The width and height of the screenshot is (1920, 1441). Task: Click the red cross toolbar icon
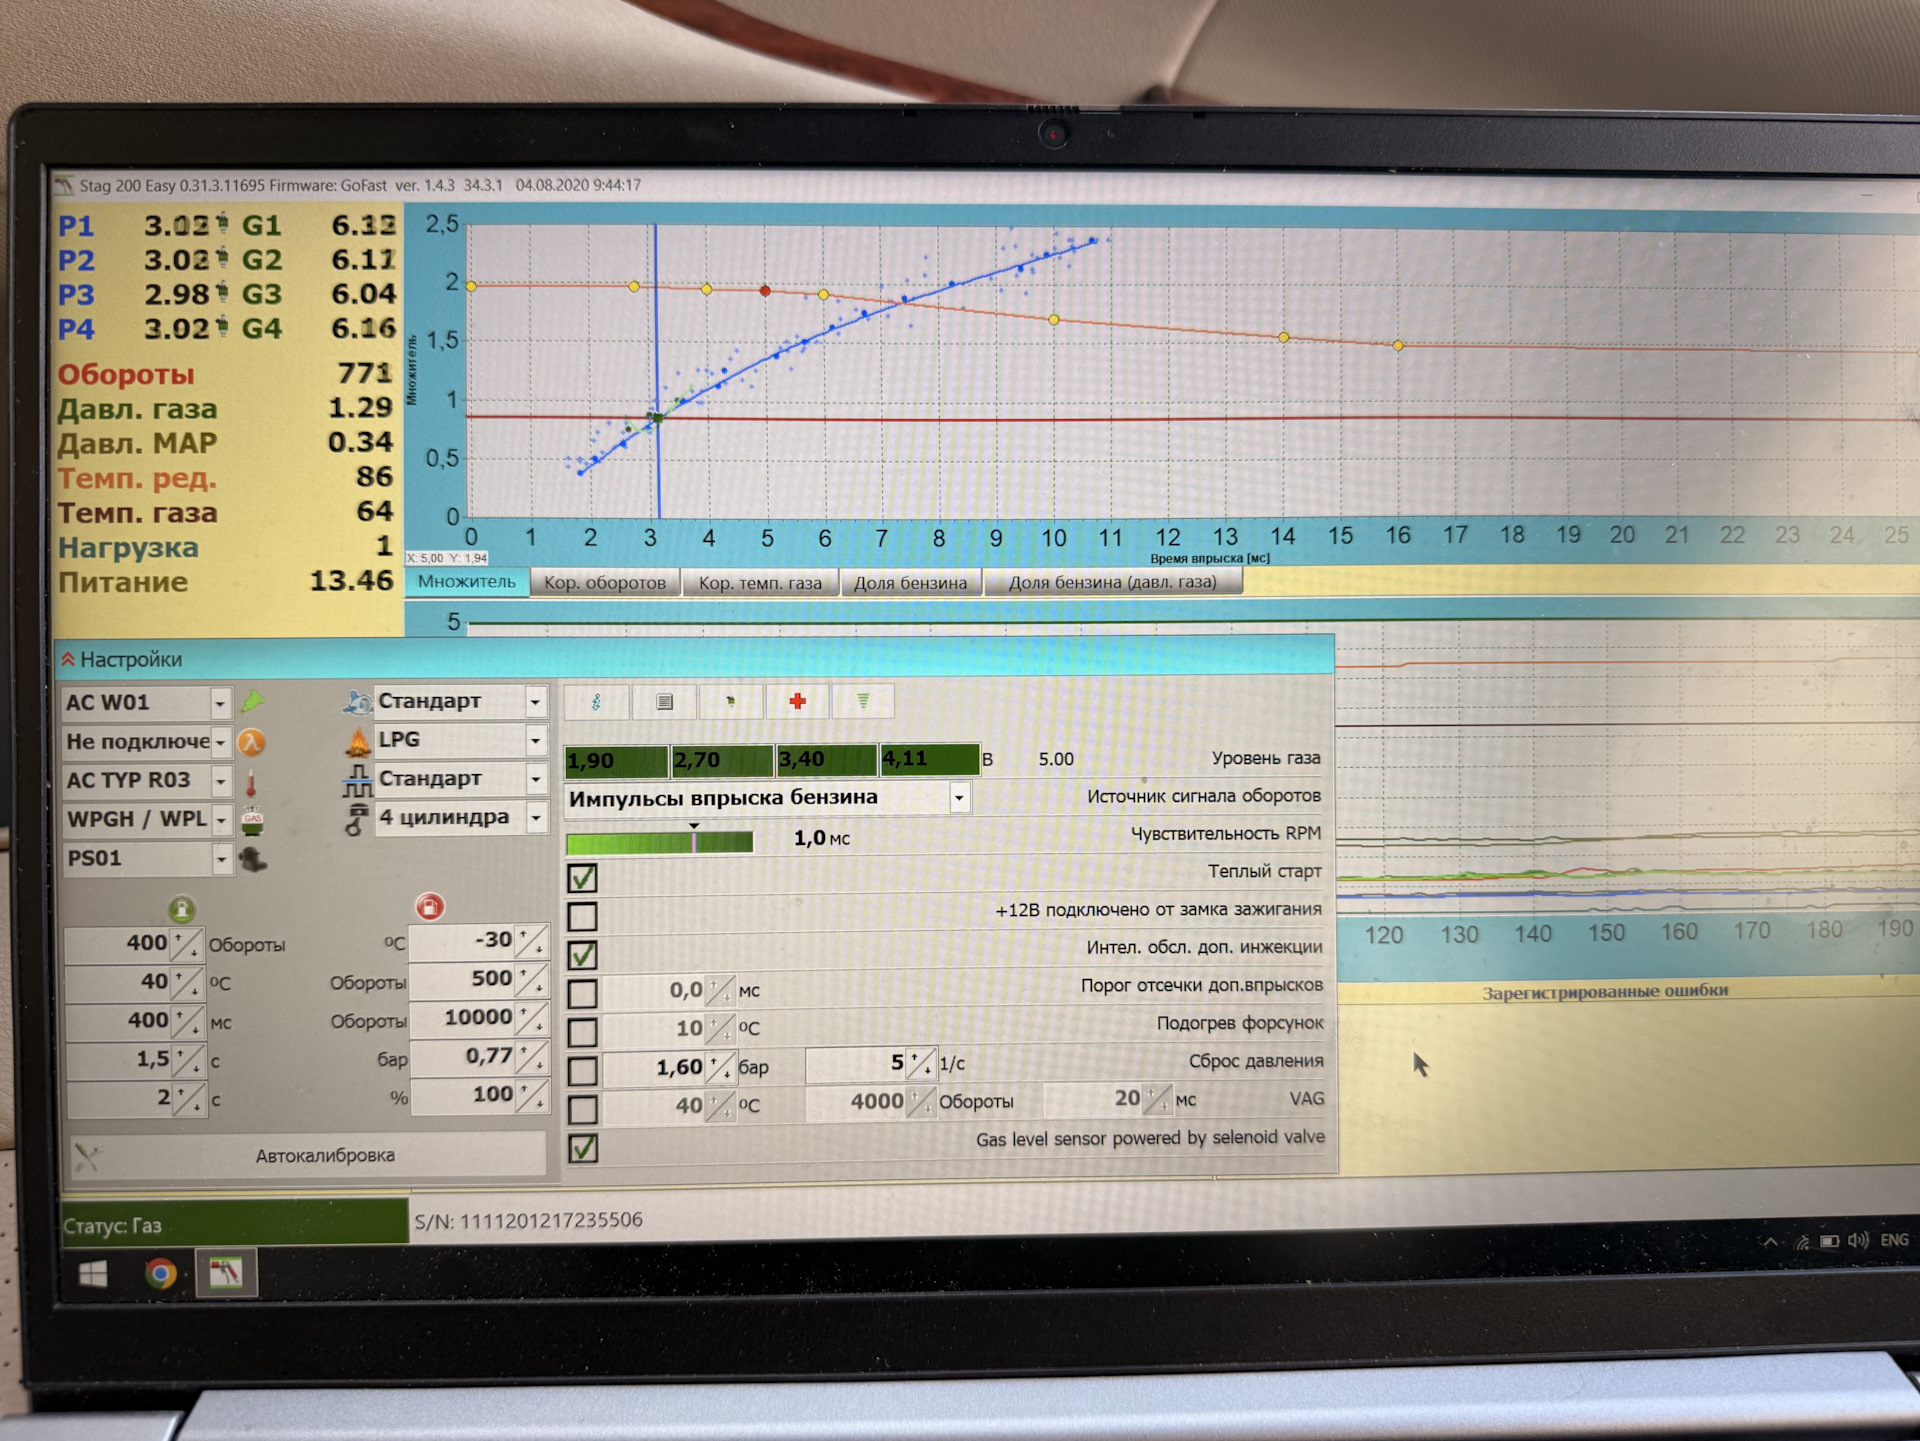click(x=797, y=702)
